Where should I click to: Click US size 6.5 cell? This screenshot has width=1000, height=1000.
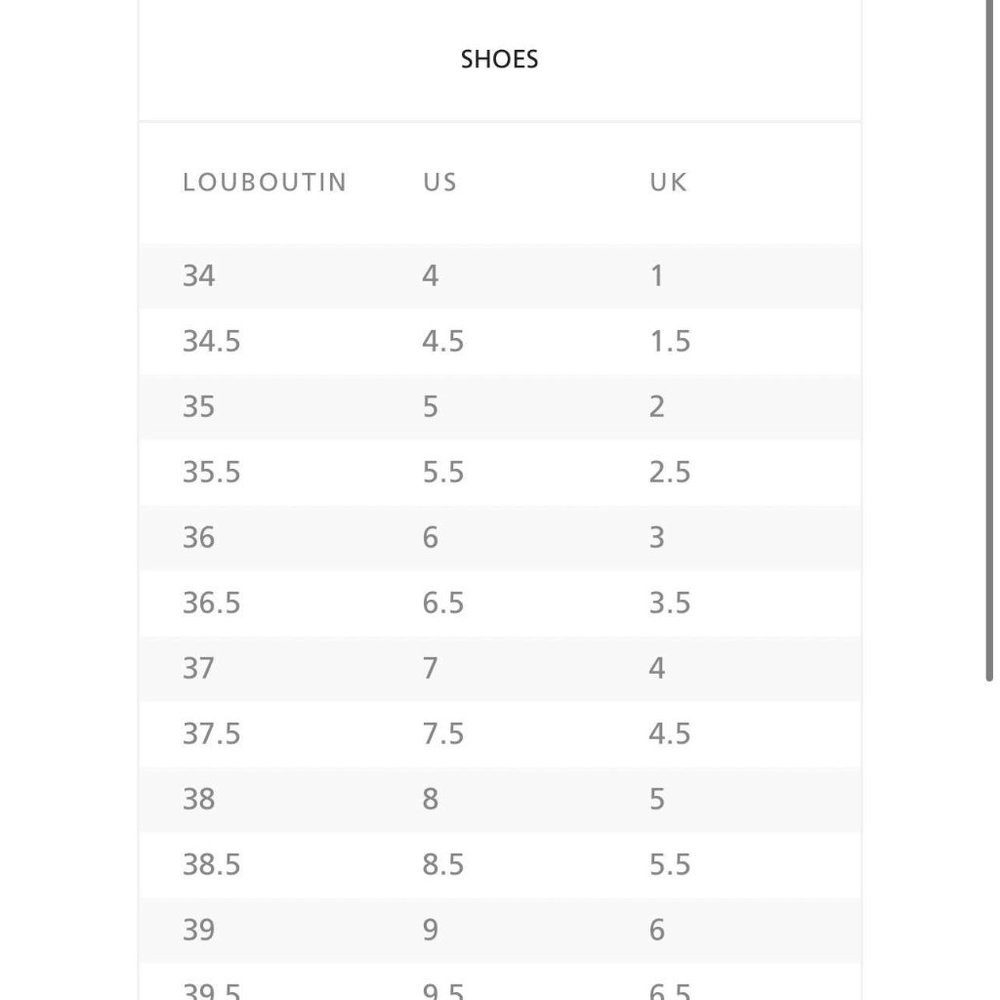coord(443,603)
